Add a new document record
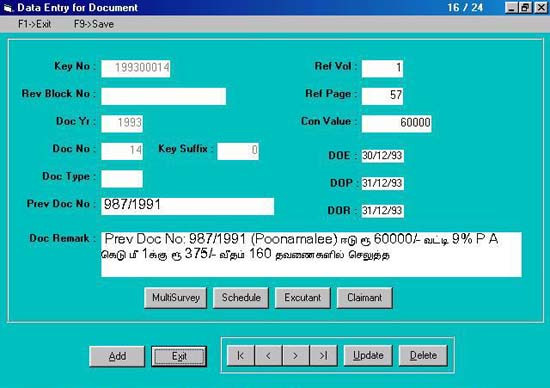The height and width of the screenshot is (388, 550). pos(117,356)
